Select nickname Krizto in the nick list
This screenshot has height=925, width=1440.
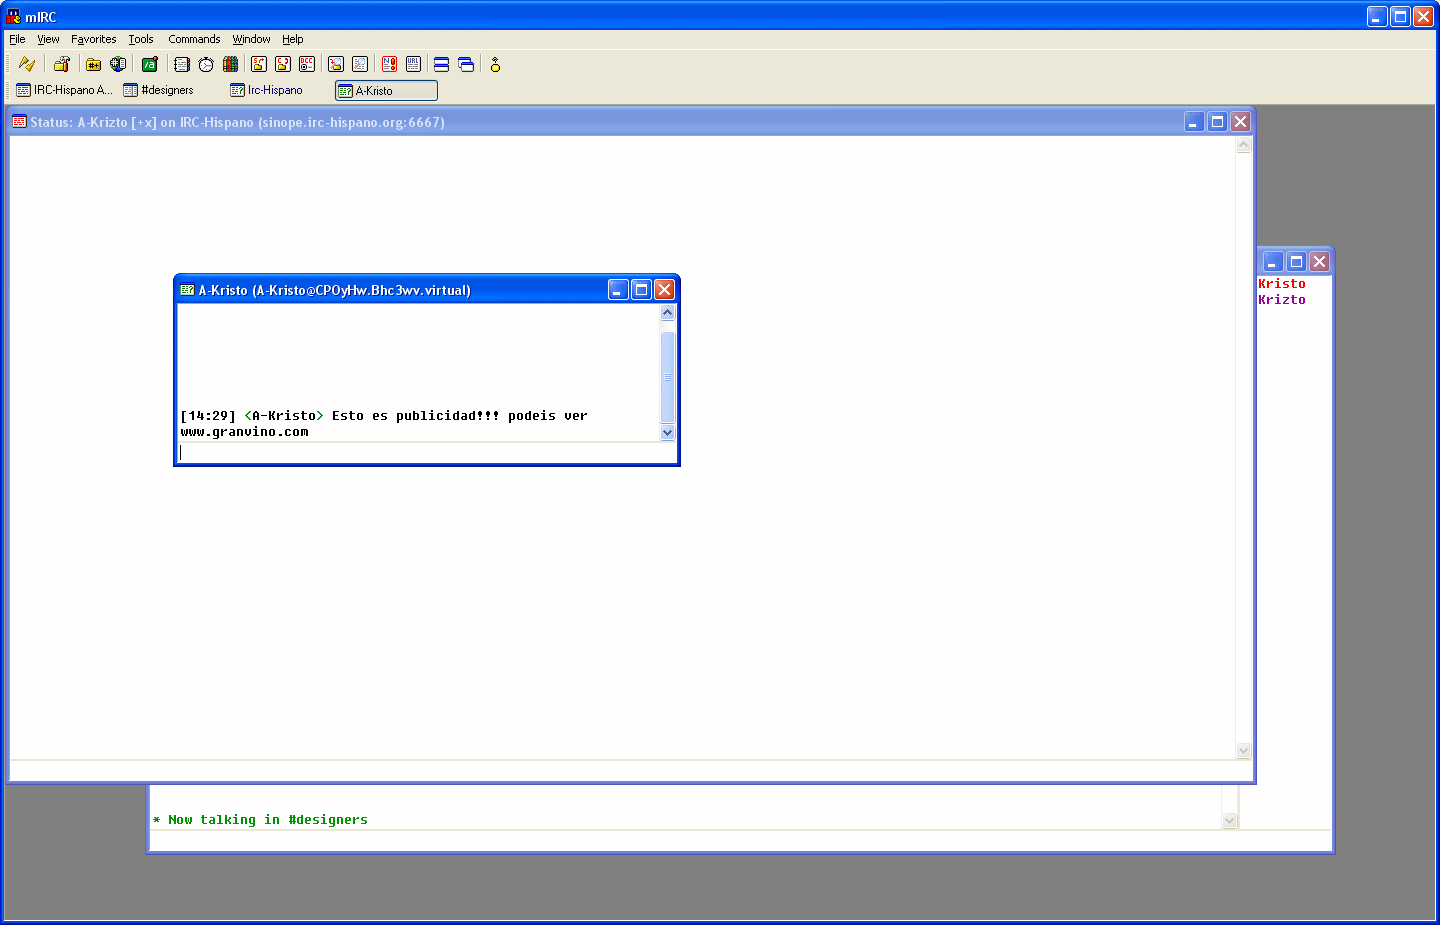click(x=1282, y=300)
